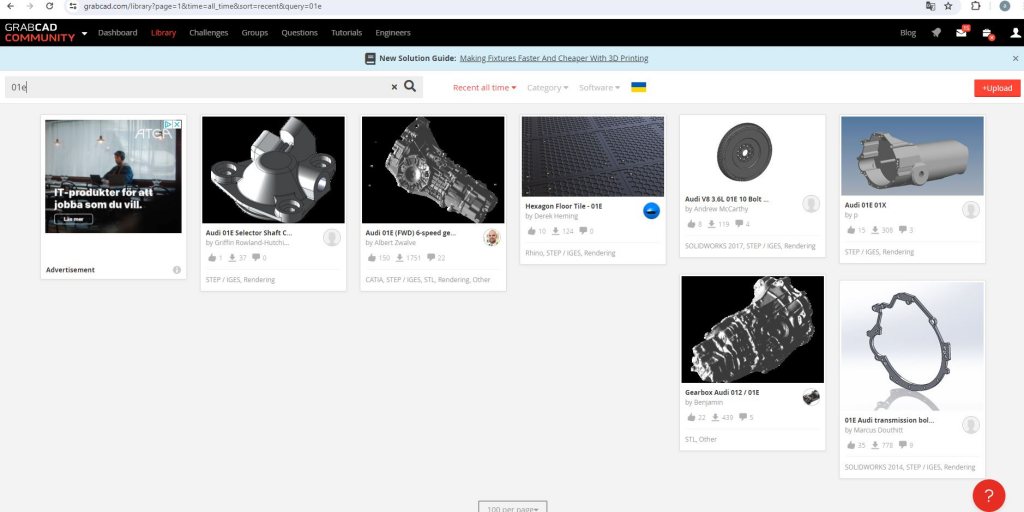The height and width of the screenshot is (512, 1024).
Task: Open the Audi 01E Selector Shaft thumbnail
Action: pos(273,170)
